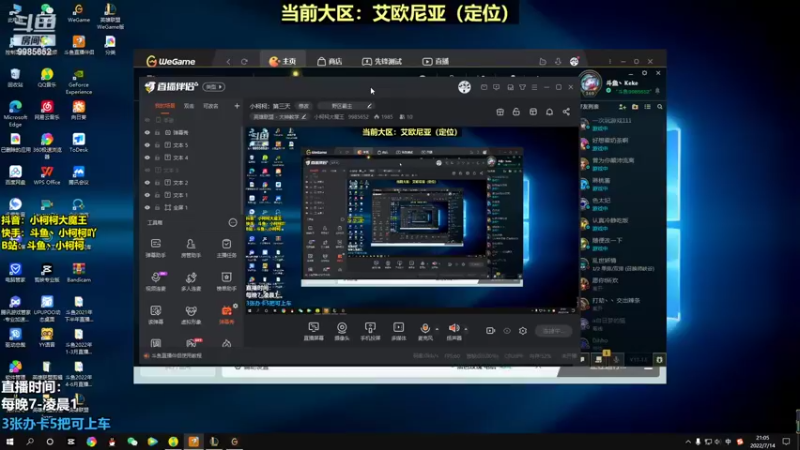This screenshot has height=450, width=800.
Task: Open Bandicam desktop icon
Action: click(x=79, y=272)
